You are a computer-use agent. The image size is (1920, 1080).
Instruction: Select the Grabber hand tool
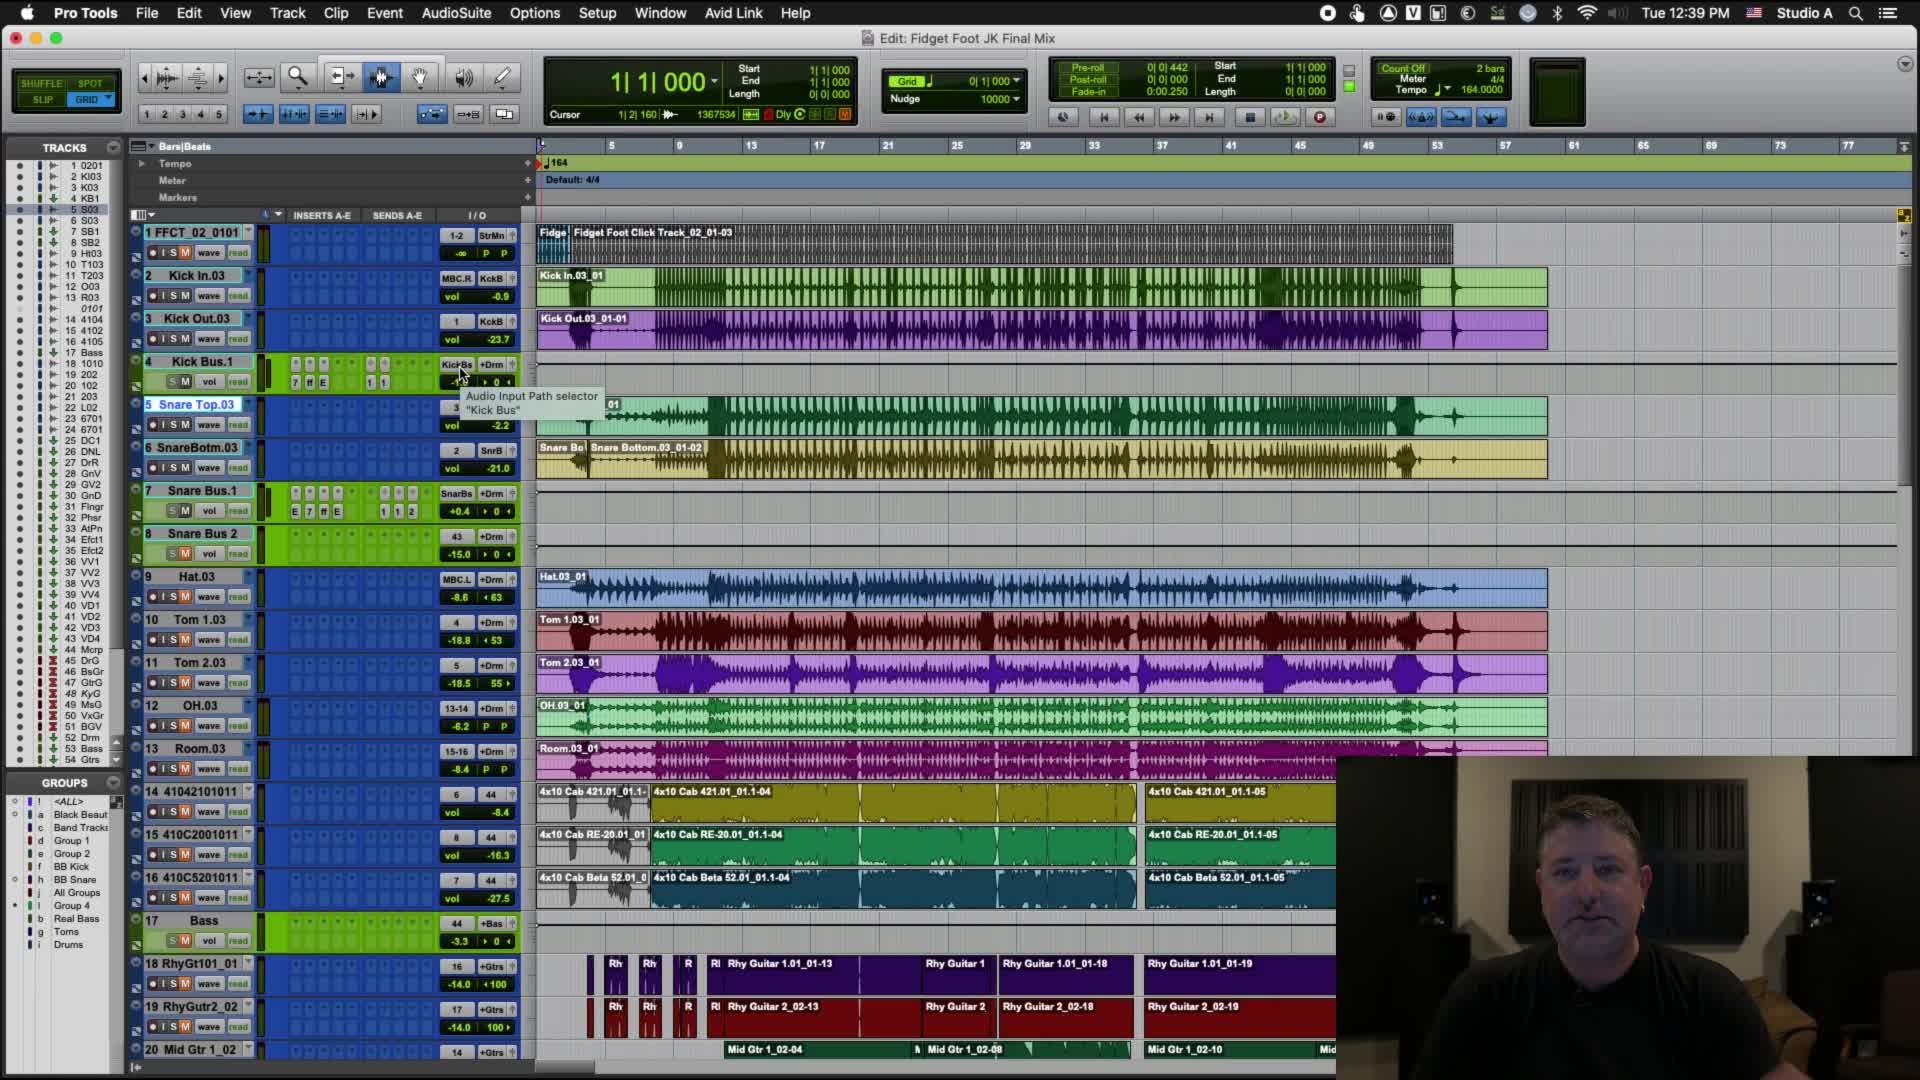click(x=420, y=77)
